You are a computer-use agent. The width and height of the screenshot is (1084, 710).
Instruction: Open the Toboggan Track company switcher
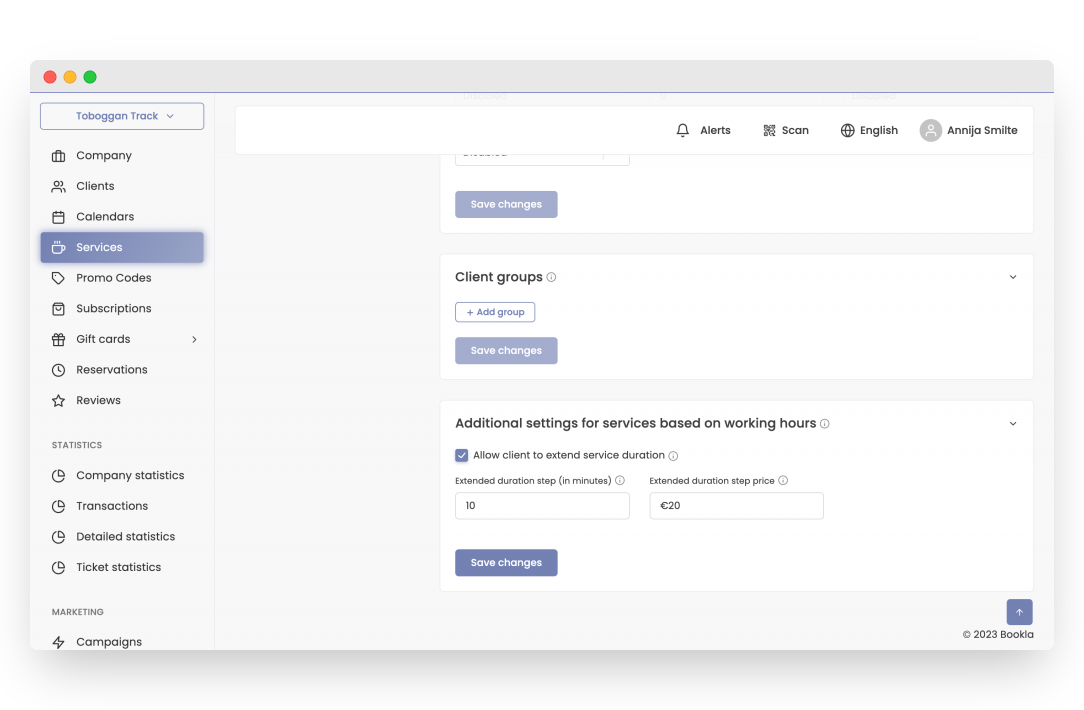point(121,116)
